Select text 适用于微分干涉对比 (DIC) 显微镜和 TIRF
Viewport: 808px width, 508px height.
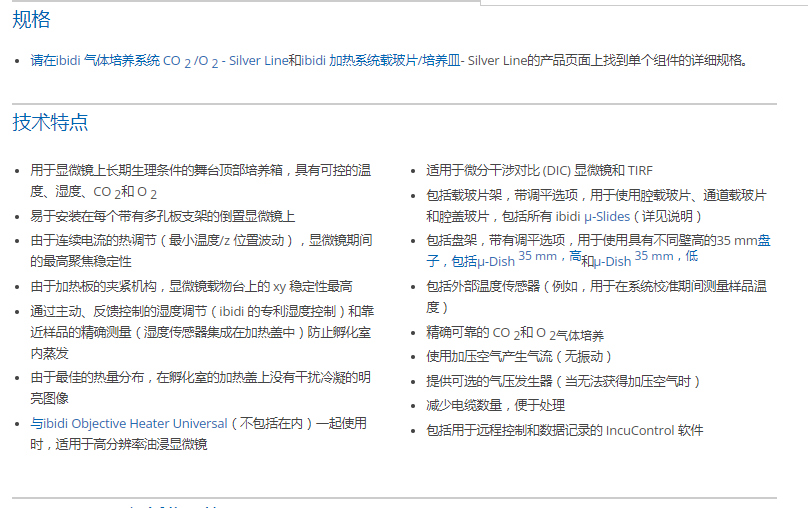click(x=539, y=171)
